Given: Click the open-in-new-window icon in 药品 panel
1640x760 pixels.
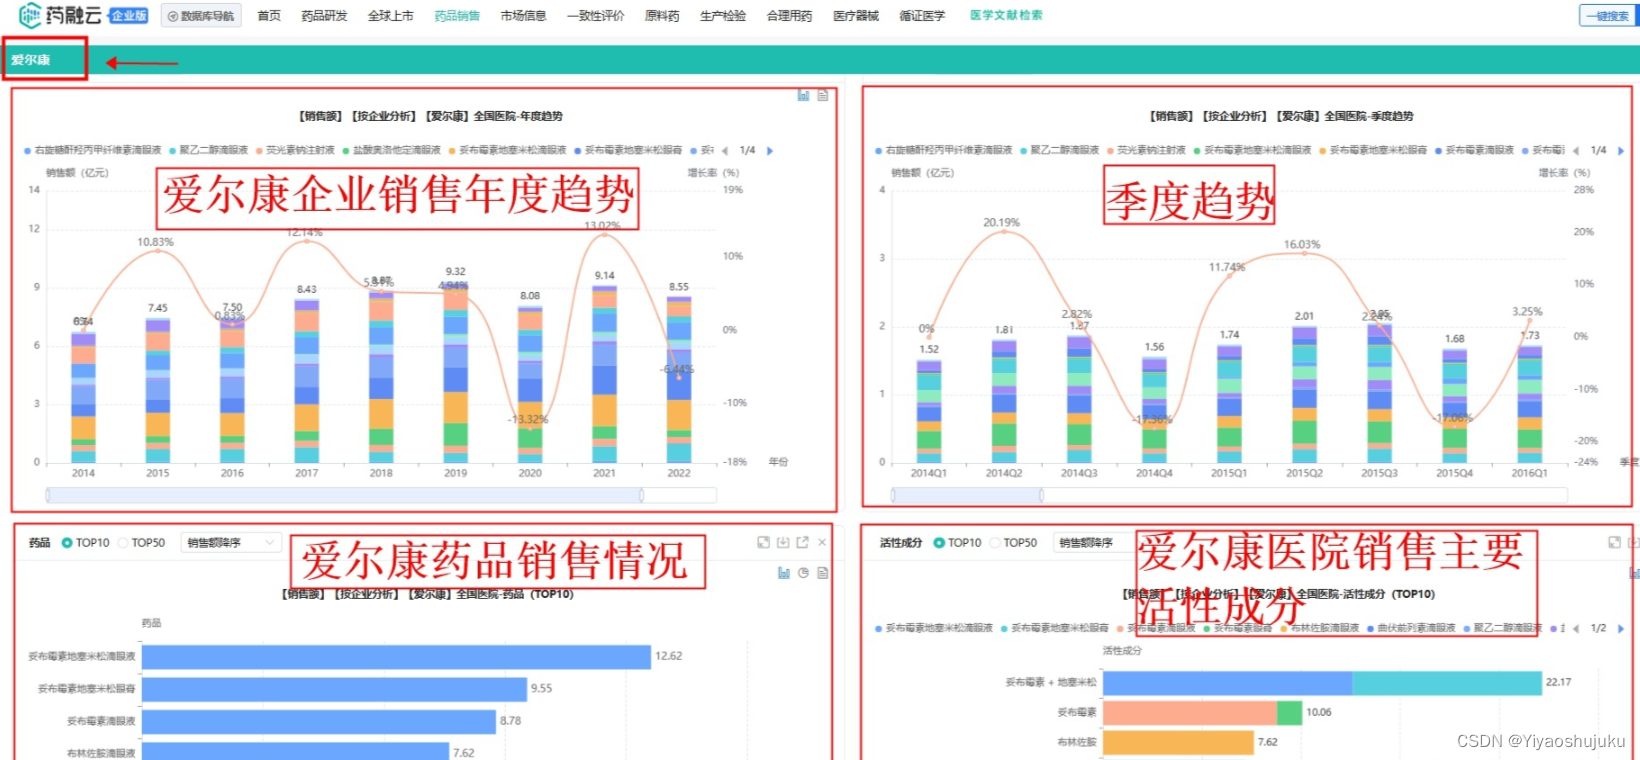Looking at the screenshot, I should [802, 542].
